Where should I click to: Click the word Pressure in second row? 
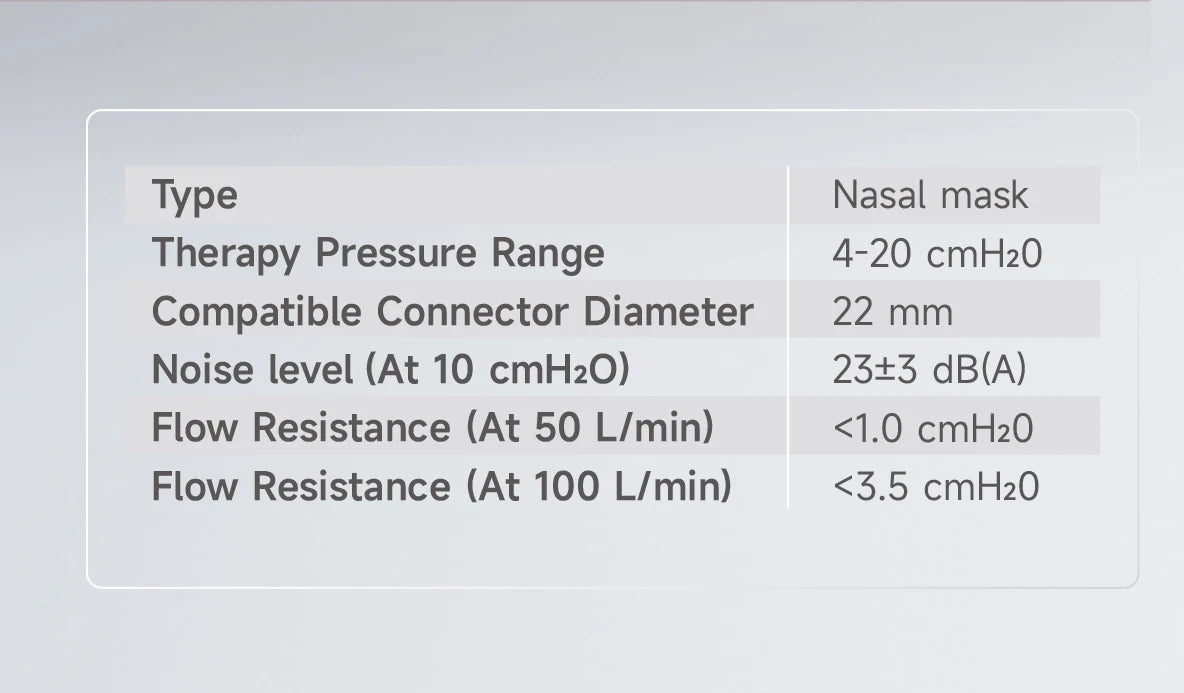(x=396, y=253)
